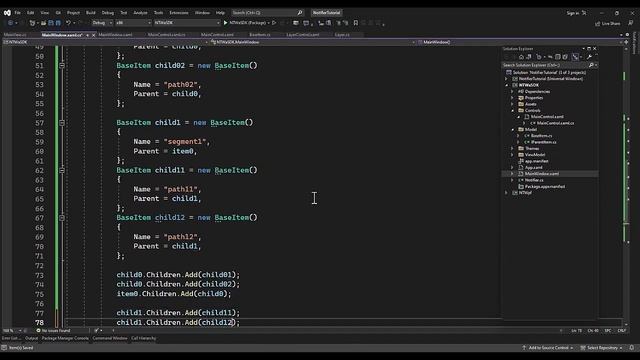The width and height of the screenshot is (640, 360).
Task: Collapse the Controls folder in Solution Explorer
Action: [513, 111]
